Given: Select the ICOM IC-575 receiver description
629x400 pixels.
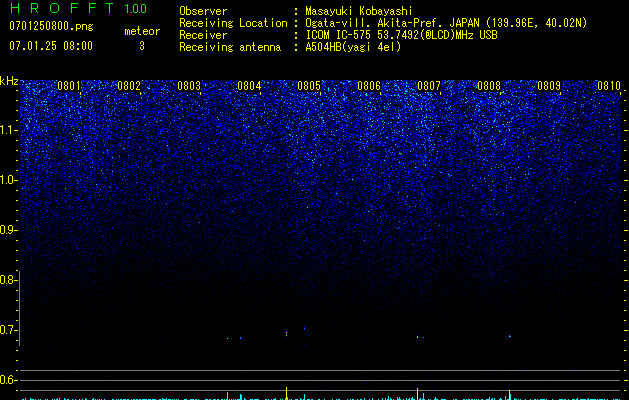Looking at the screenshot, I should 401,35.
